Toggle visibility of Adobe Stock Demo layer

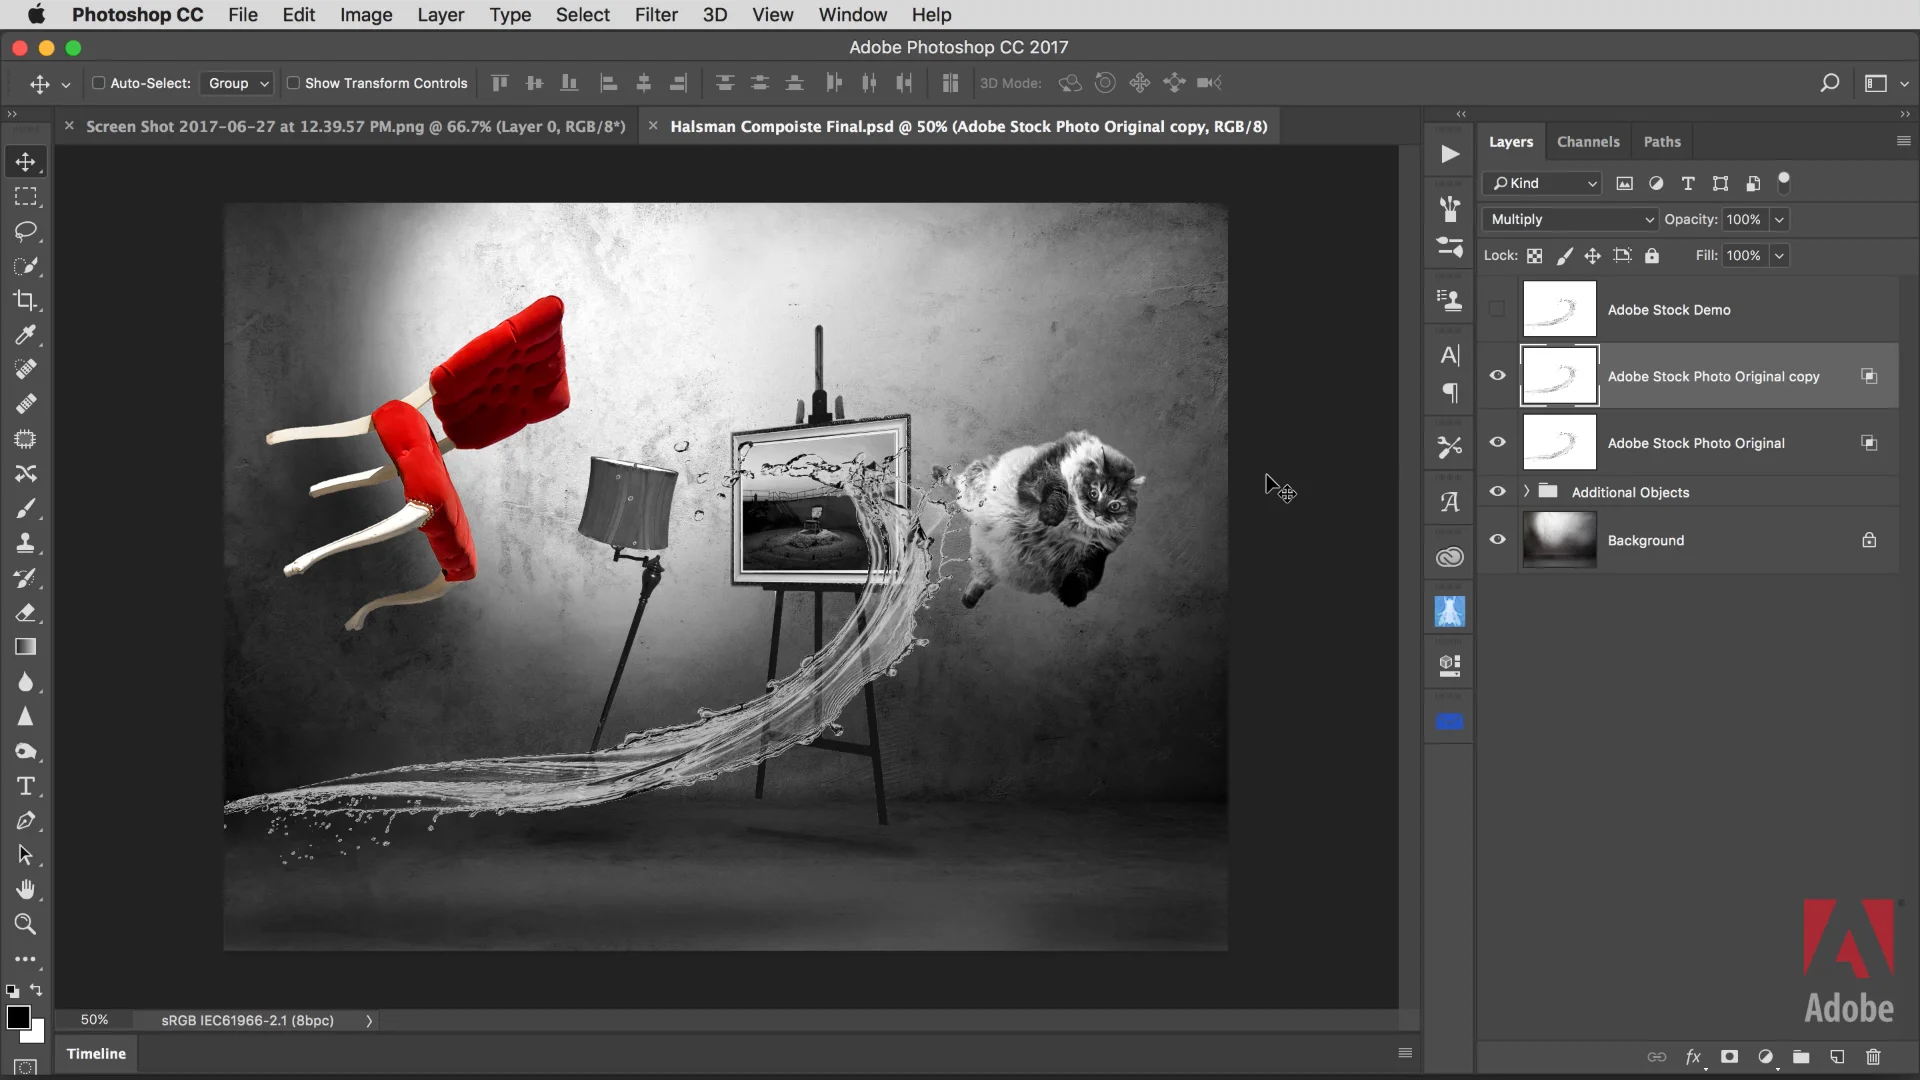pyautogui.click(x=1497, y=309)
